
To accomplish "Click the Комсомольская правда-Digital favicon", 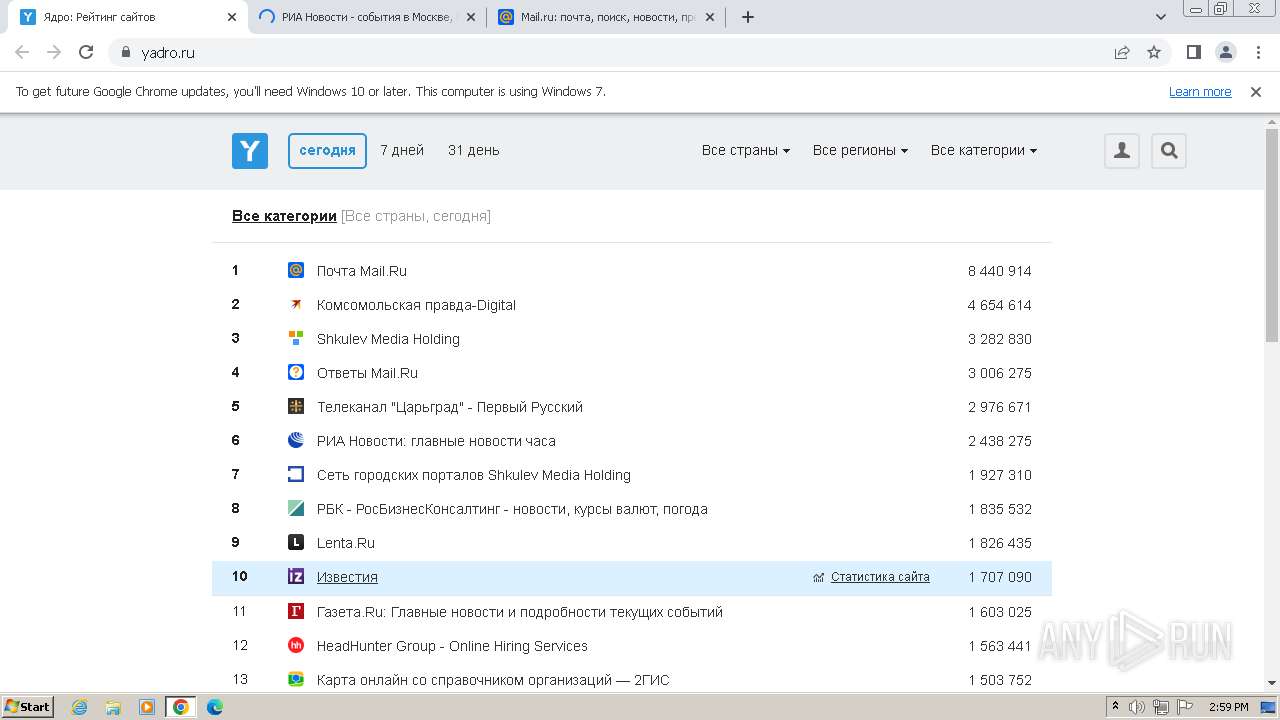I will click(296, 304).
